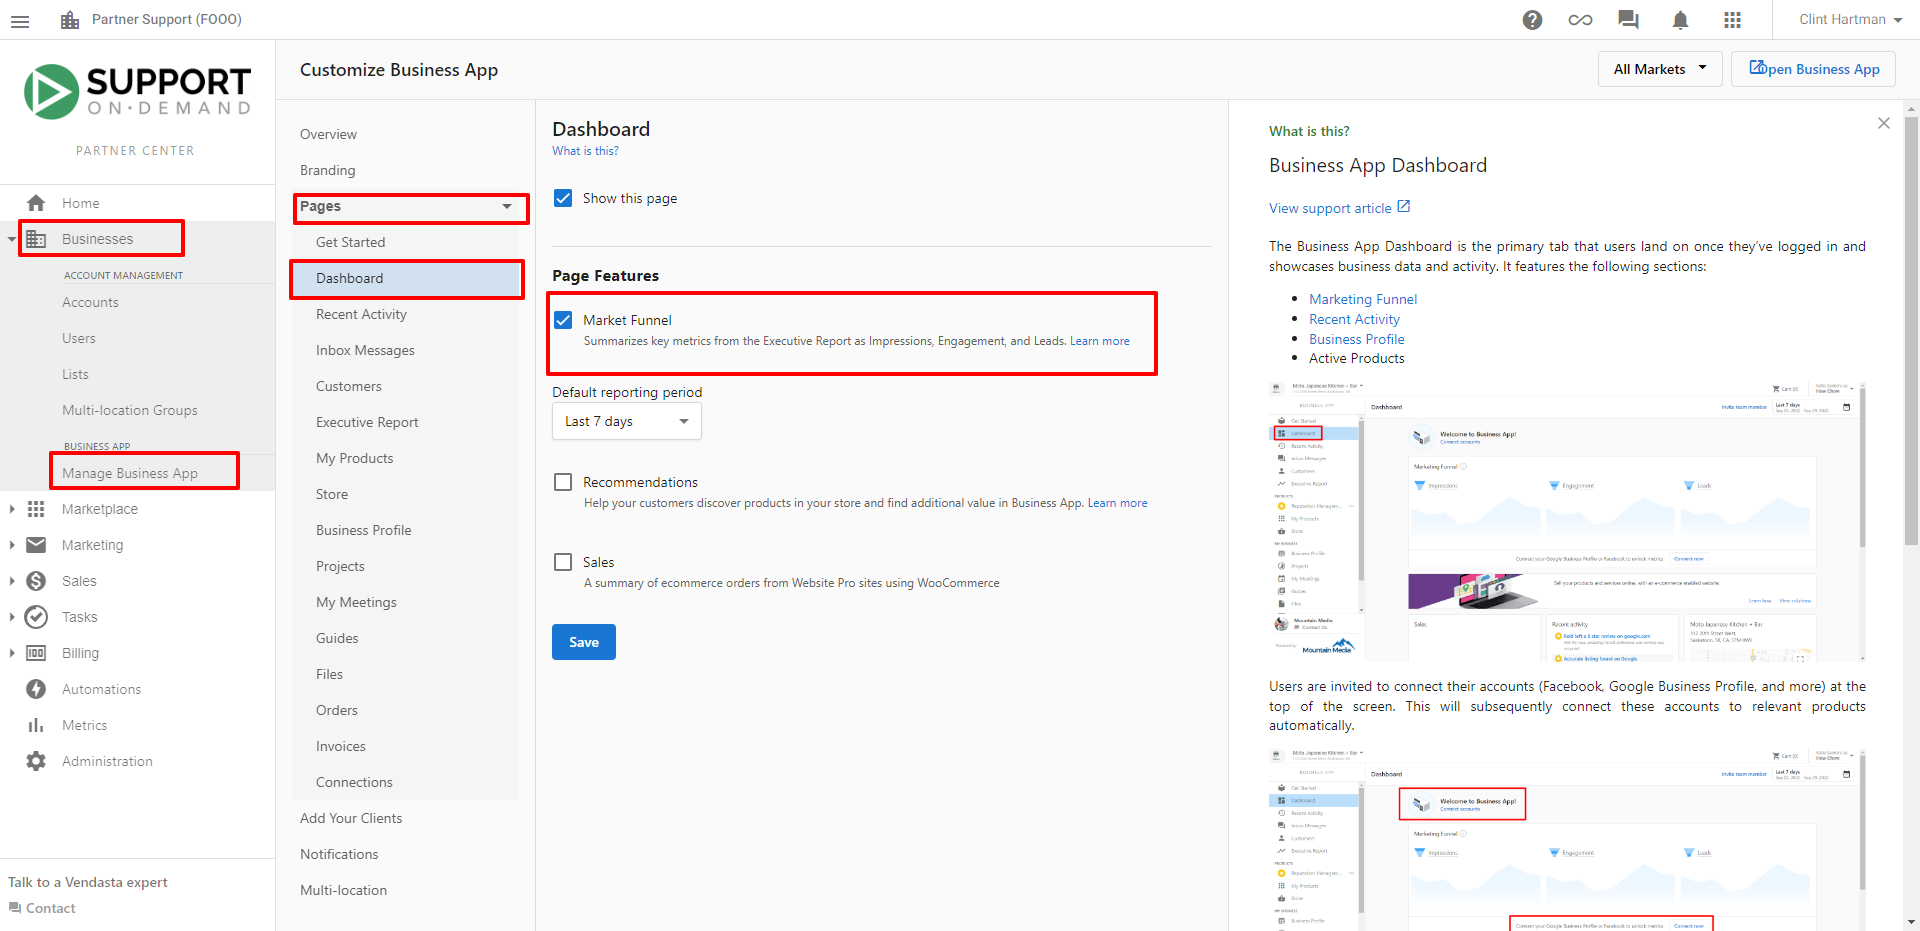Open the Executive Report page settings
Viewport: 1920px width, 931px height.
click(367, 422)
